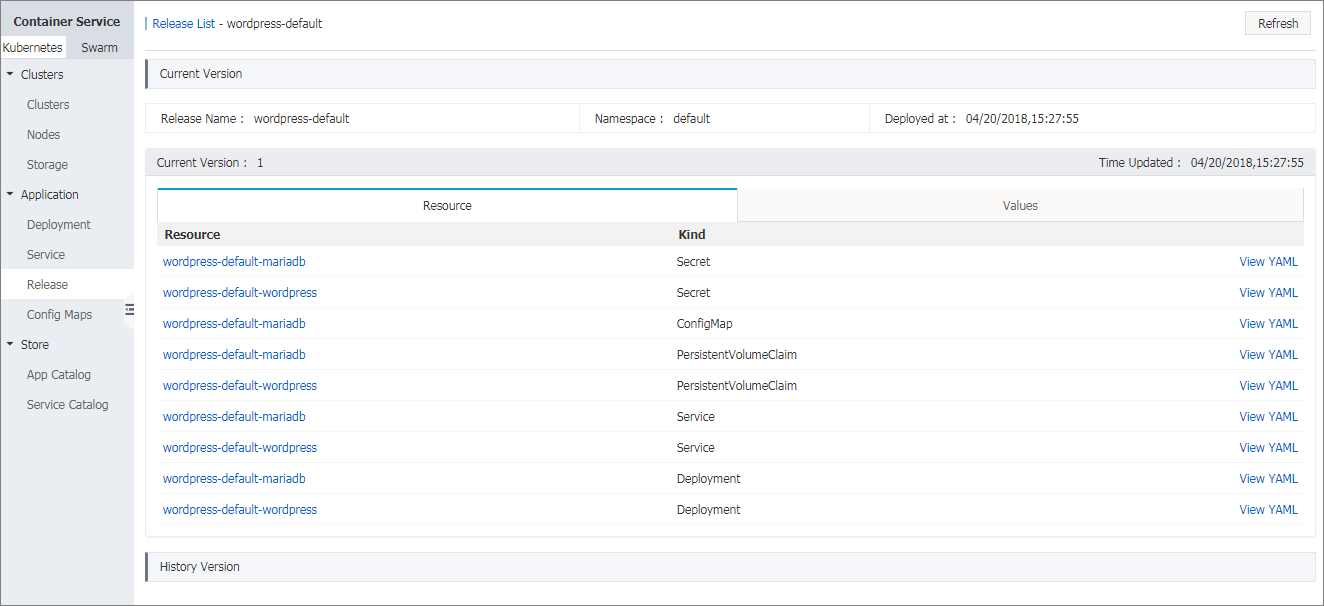
Task: Click the Namespace value default
Action: click(x=691, y=118)
